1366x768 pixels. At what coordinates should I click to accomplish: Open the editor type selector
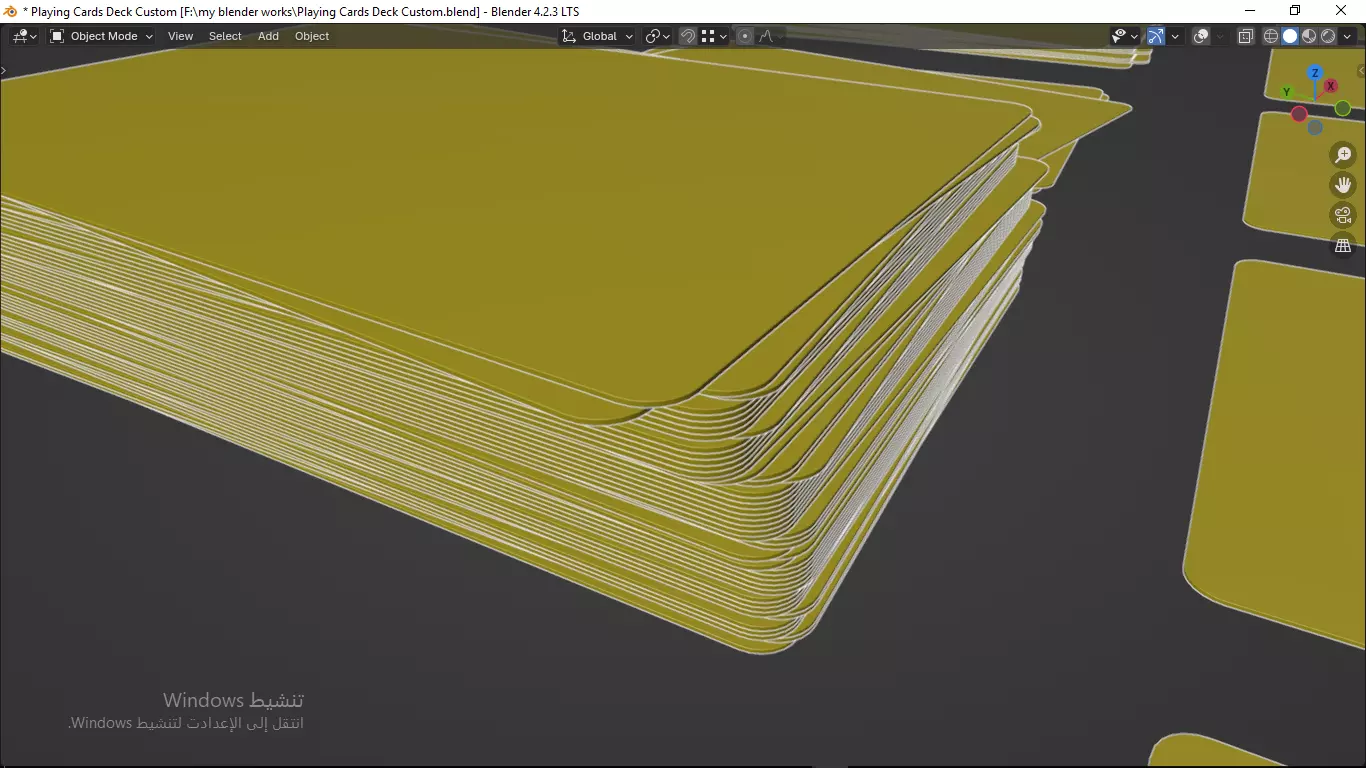point(24,36)
